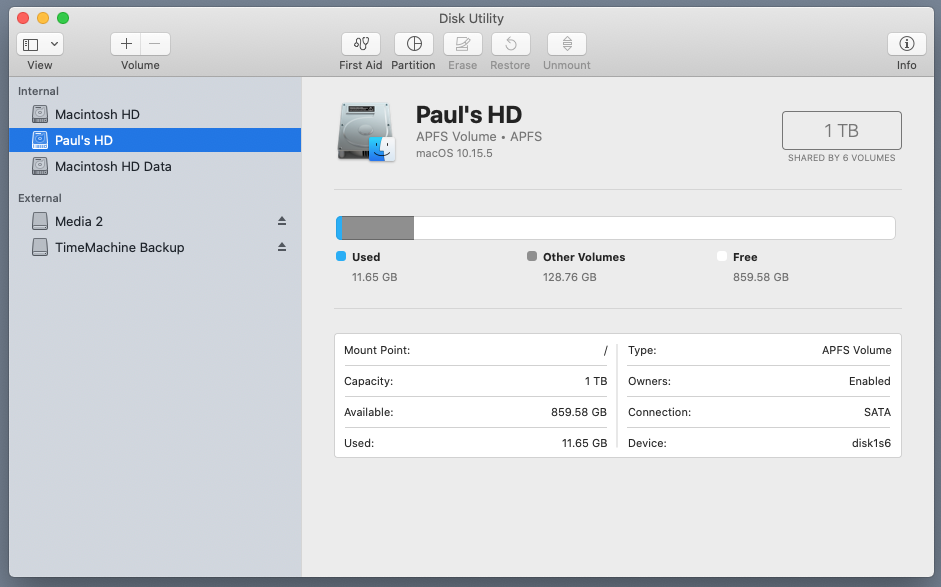The height and width of the screenshot is (587, 941).
Task: Click the Paul's HD title text
Action: tap(469, 115)
